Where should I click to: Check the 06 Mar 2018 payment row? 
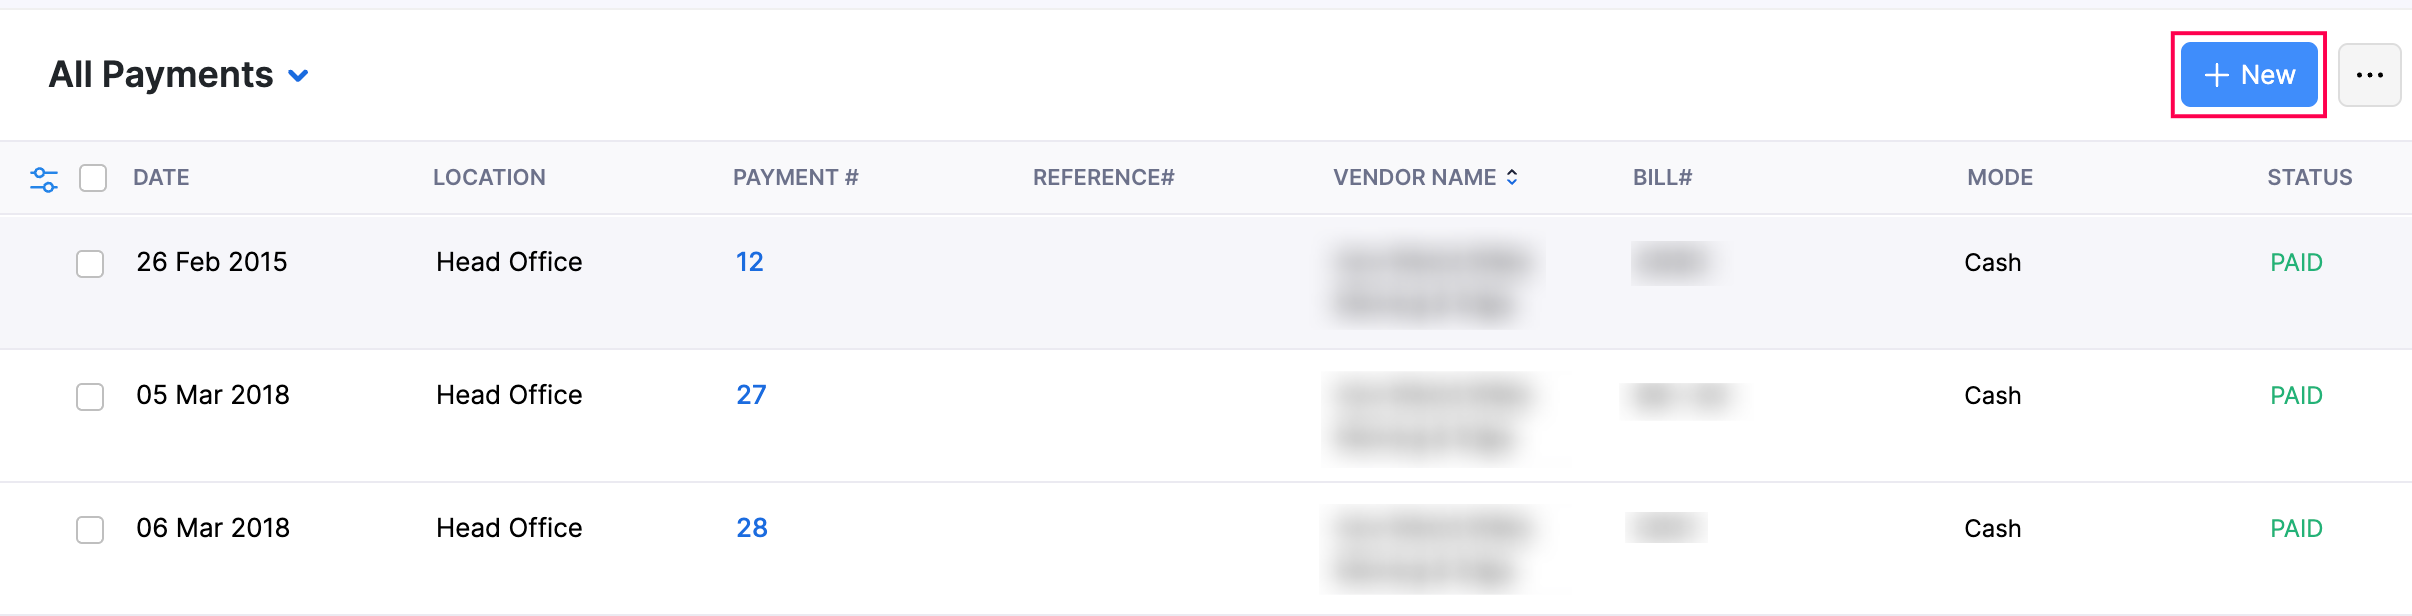click(90, 530)
